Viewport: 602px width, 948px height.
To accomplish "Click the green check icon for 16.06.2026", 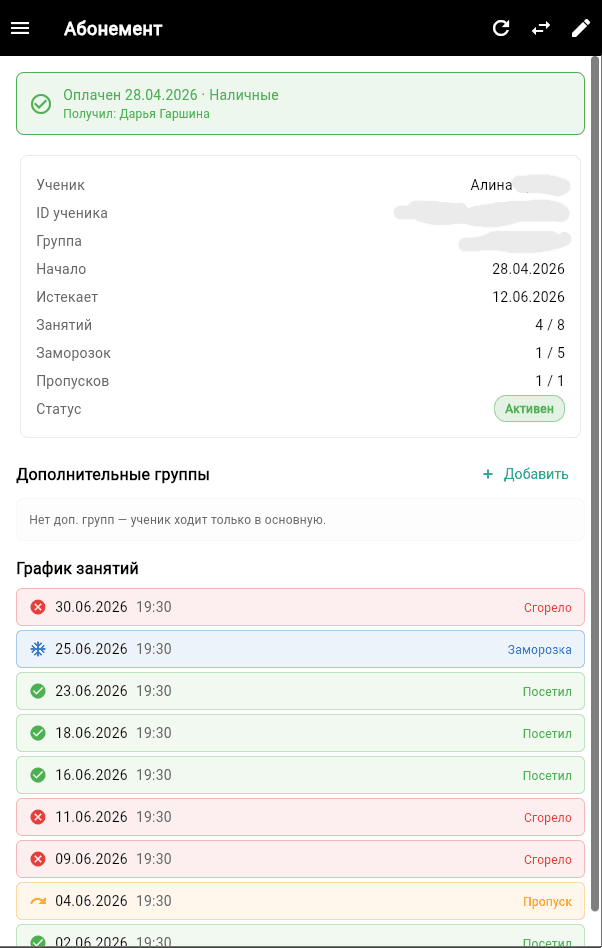I will coord(38,774).
